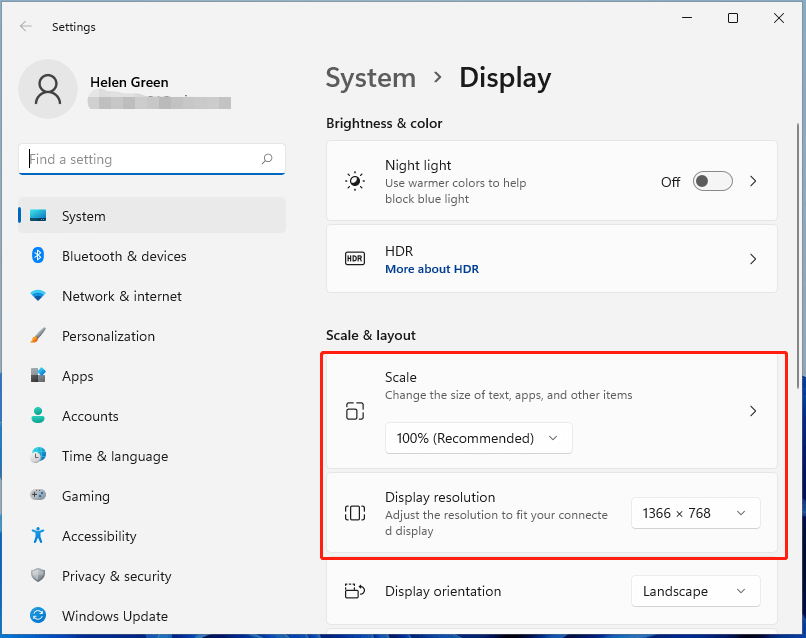Click the search magnifier icon
This screenshot has height=638, width=806.
[x=268, y=159]
